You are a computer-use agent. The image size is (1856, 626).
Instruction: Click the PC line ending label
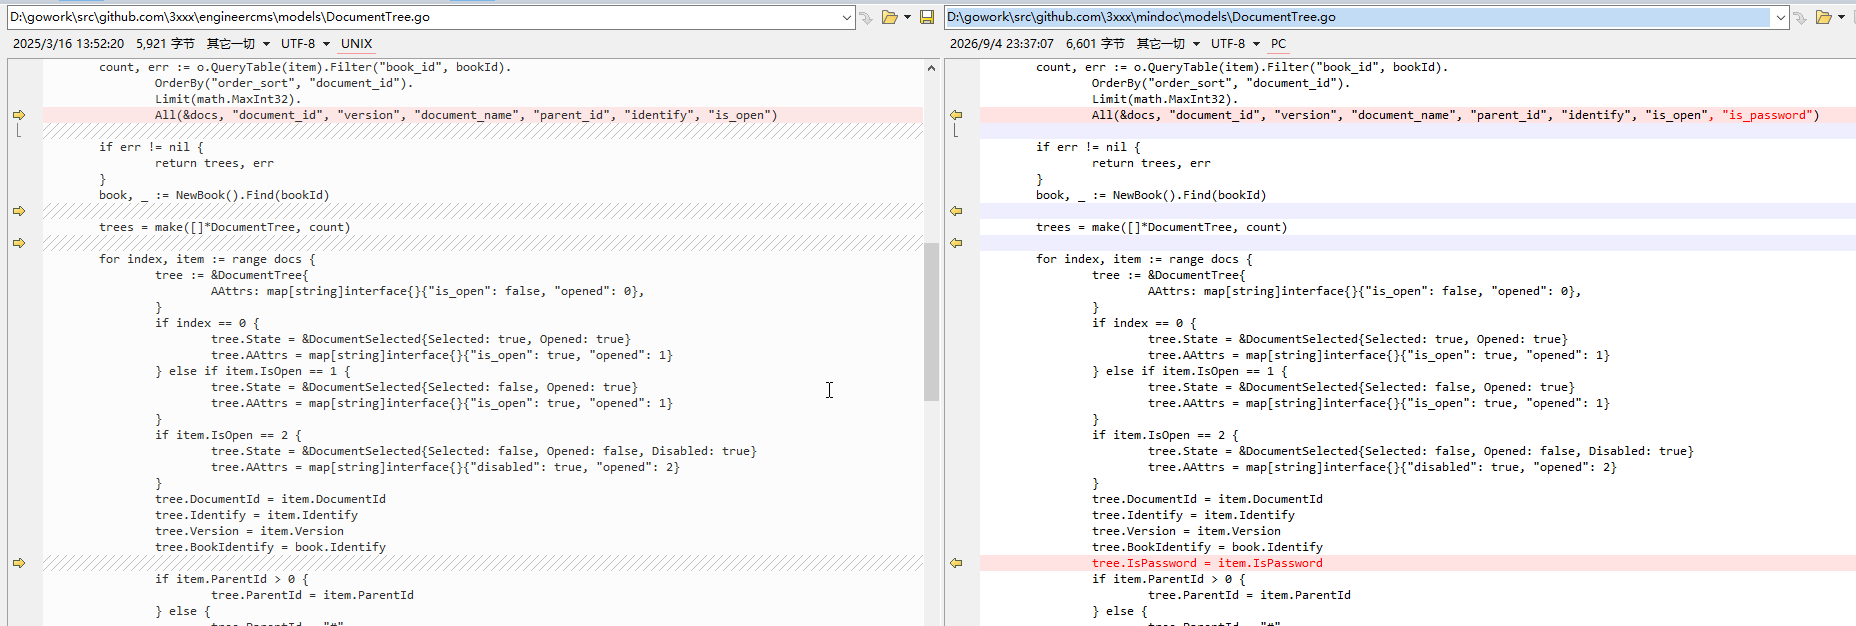[1278, 44]
